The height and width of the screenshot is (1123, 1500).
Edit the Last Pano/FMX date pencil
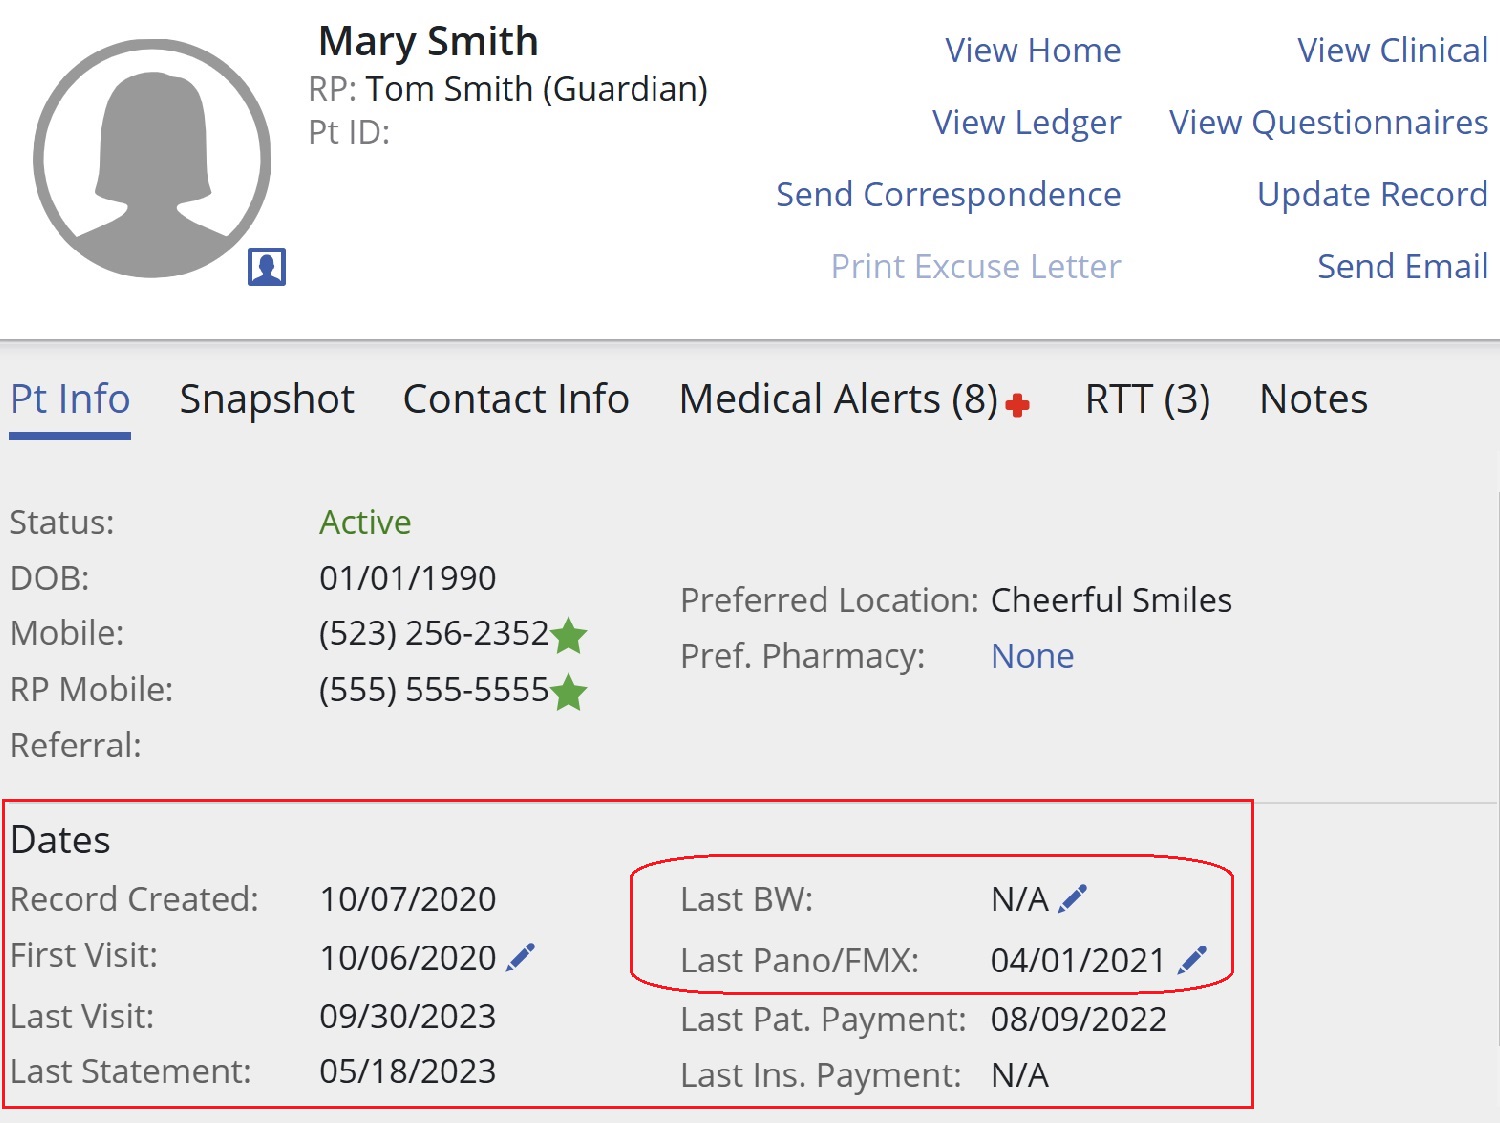(1192, 960)
